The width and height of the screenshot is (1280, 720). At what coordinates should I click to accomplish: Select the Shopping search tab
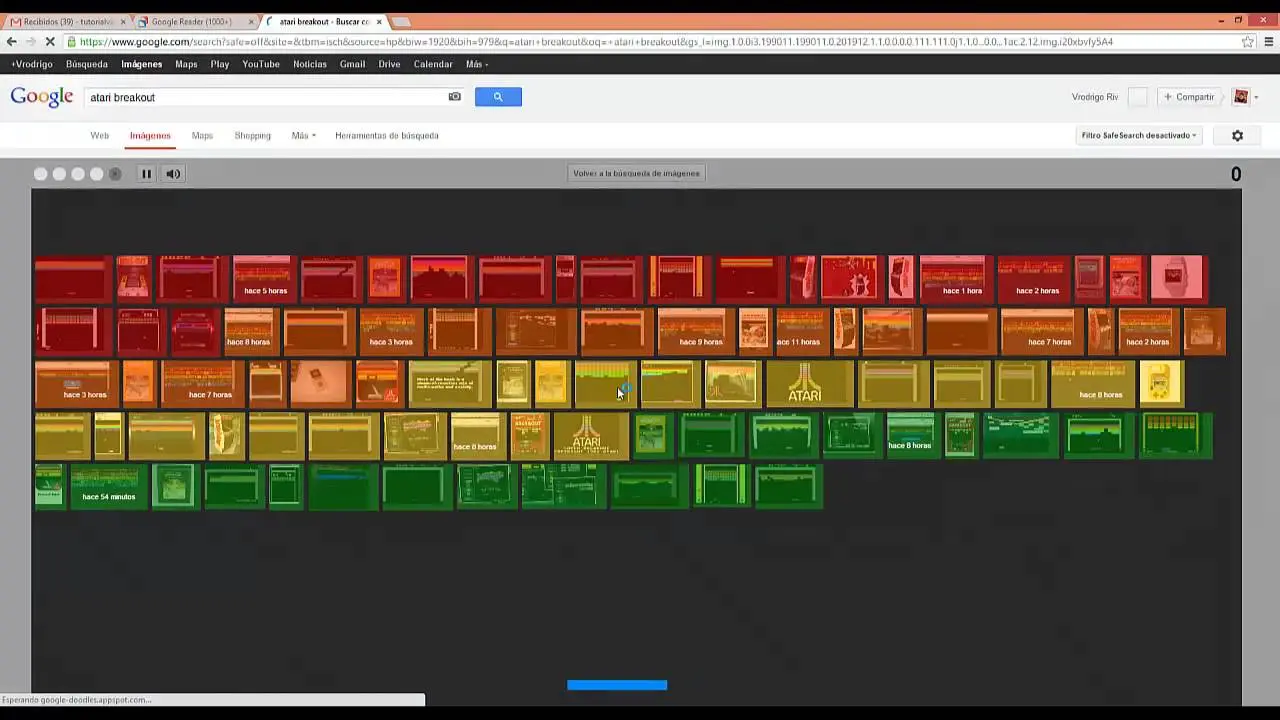pyautogui.click(x=252, y=136)
